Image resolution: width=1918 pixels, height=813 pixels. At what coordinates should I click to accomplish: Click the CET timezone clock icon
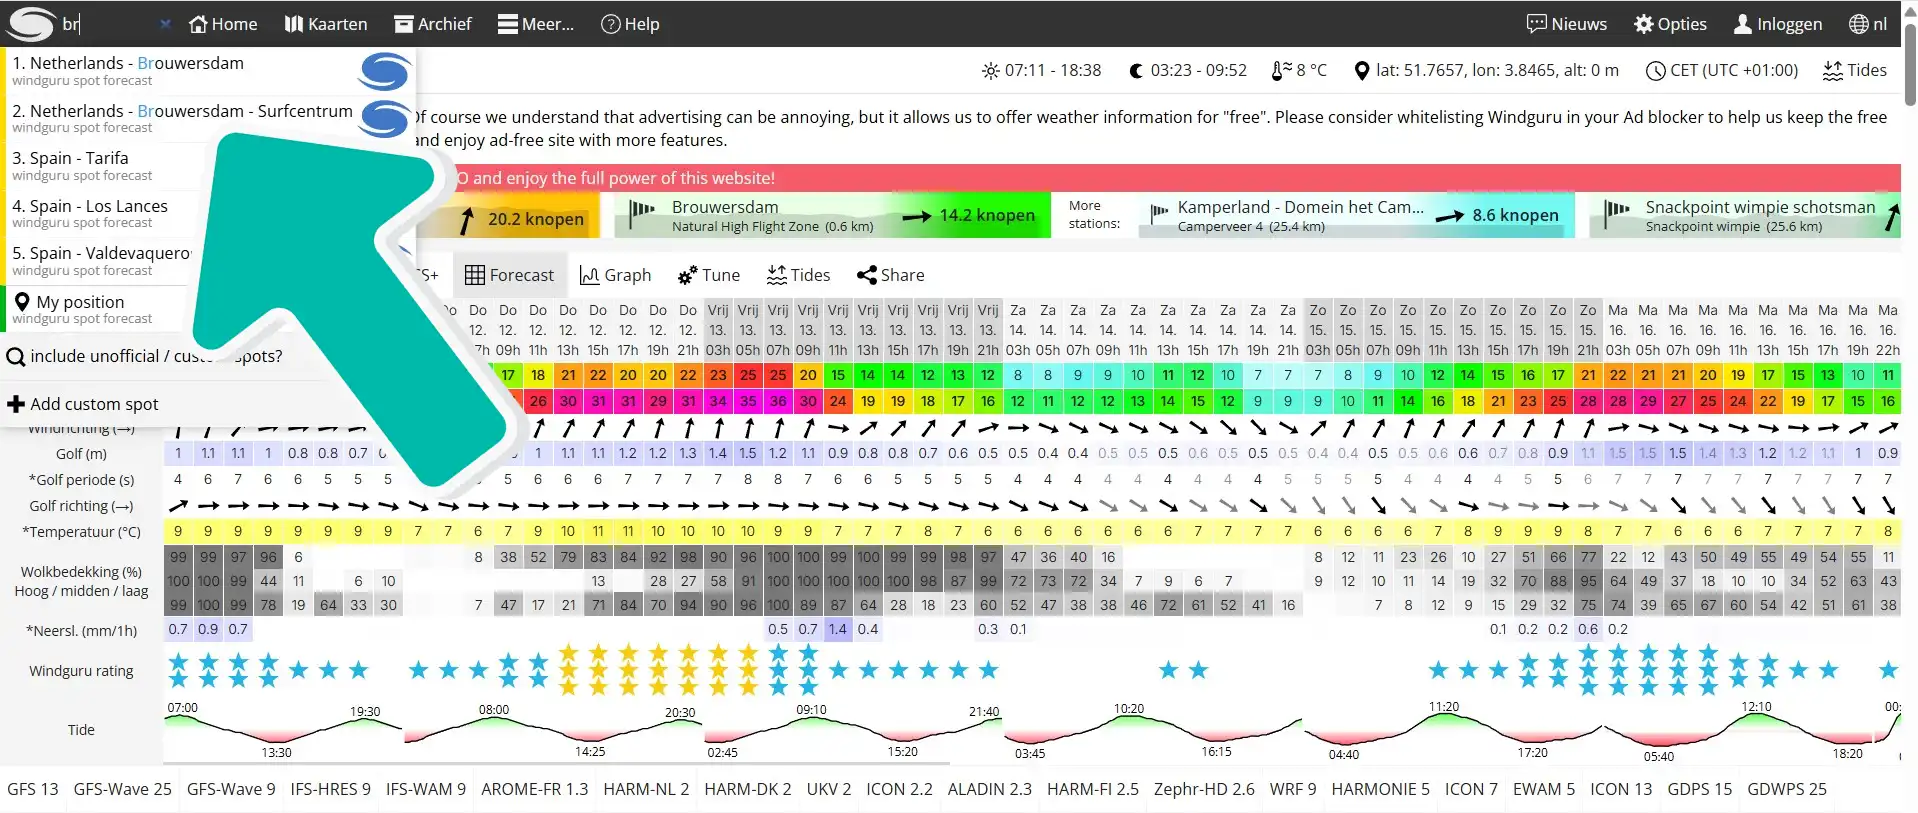[1656, 71]
